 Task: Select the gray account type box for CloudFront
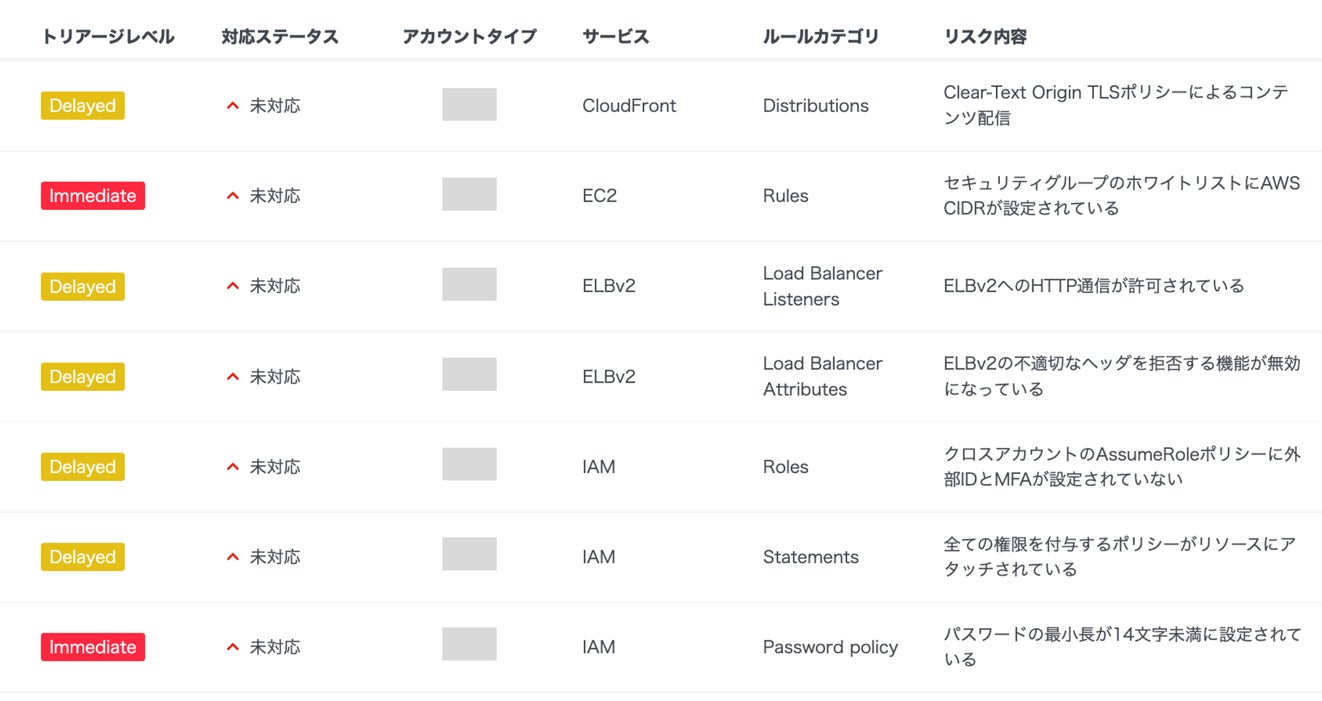(469, 105)
